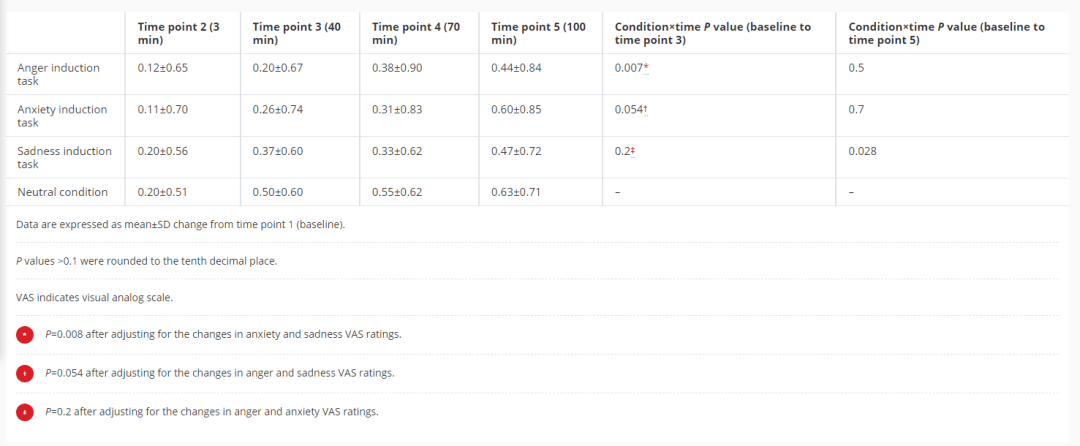Click the footnote text starting with P=0.008

click(223, 334)
